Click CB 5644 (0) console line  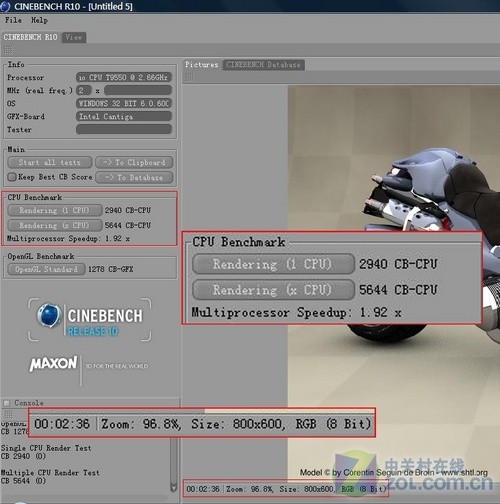tap(23, 481)
